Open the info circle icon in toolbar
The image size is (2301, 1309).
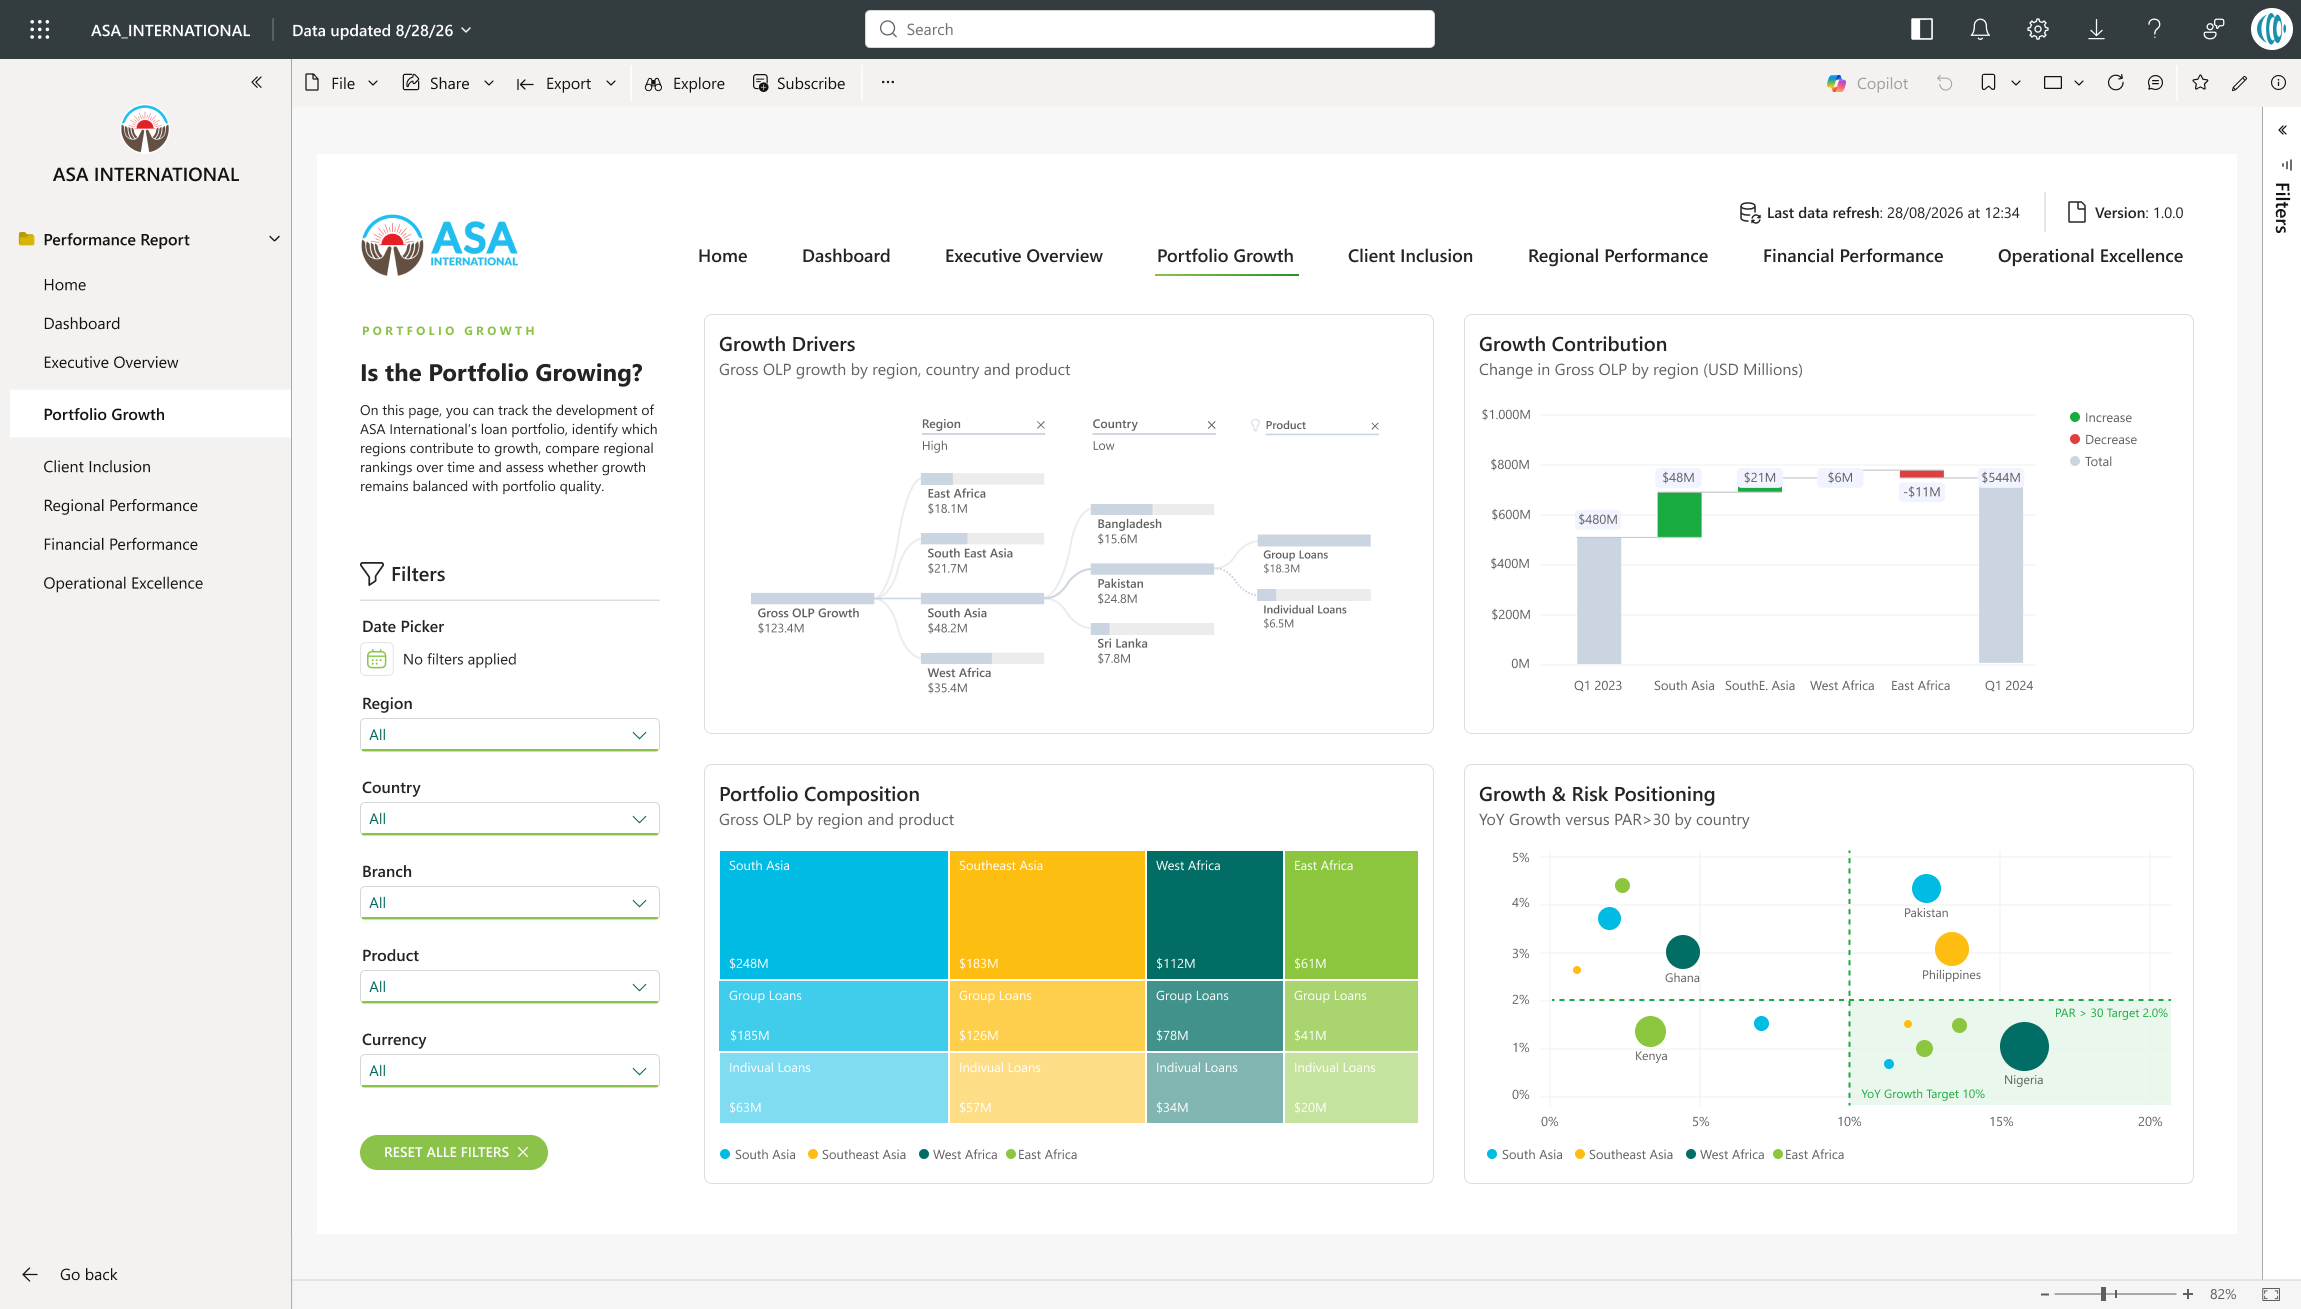(2278, 83)
